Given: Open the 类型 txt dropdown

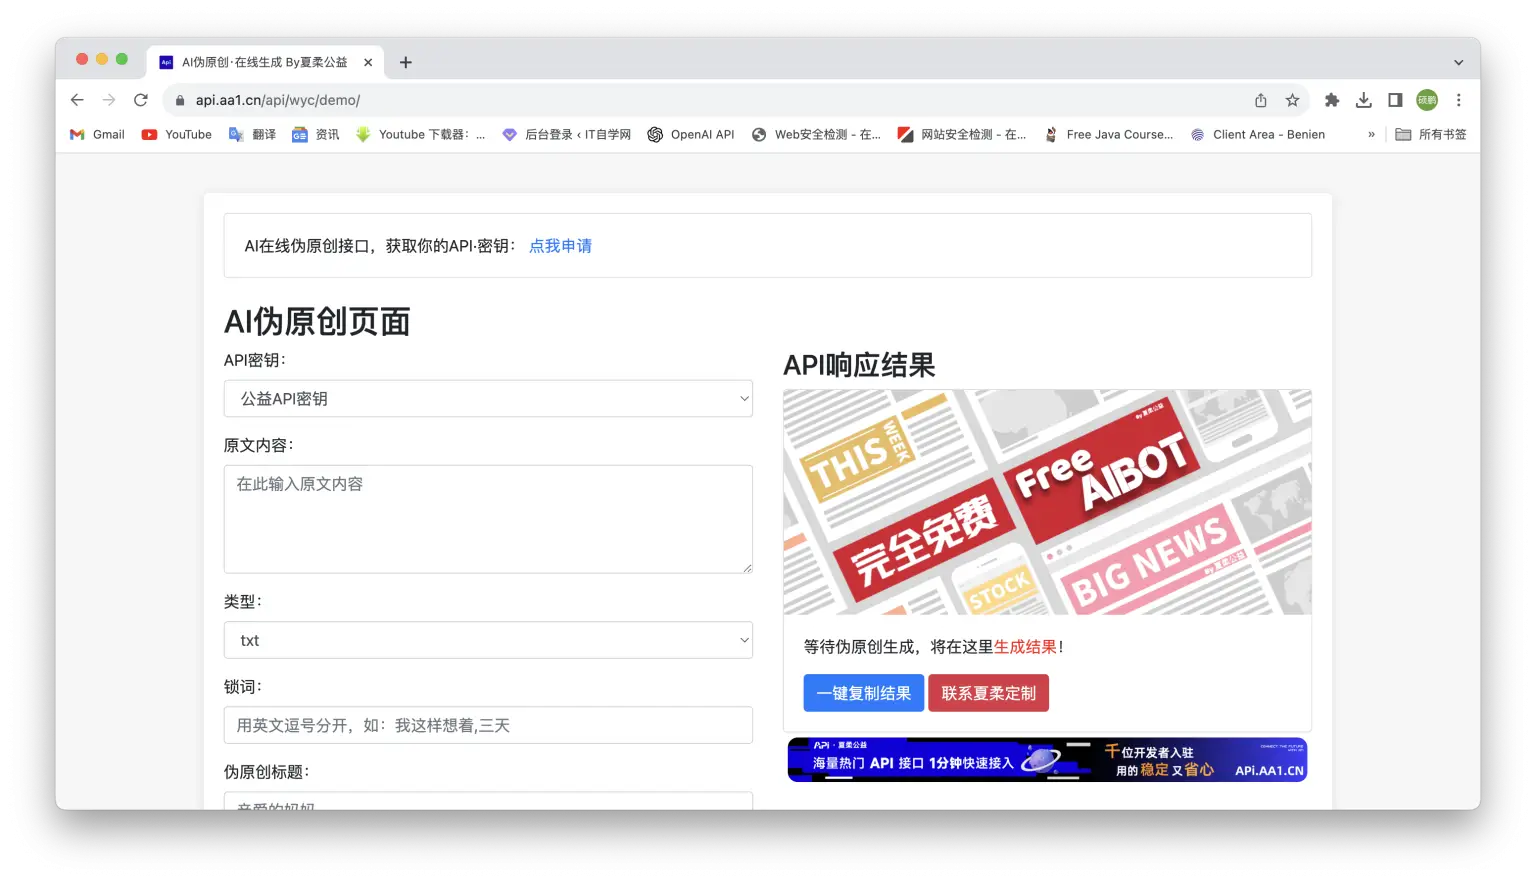Looking at the screenshot, I should 488,640.
